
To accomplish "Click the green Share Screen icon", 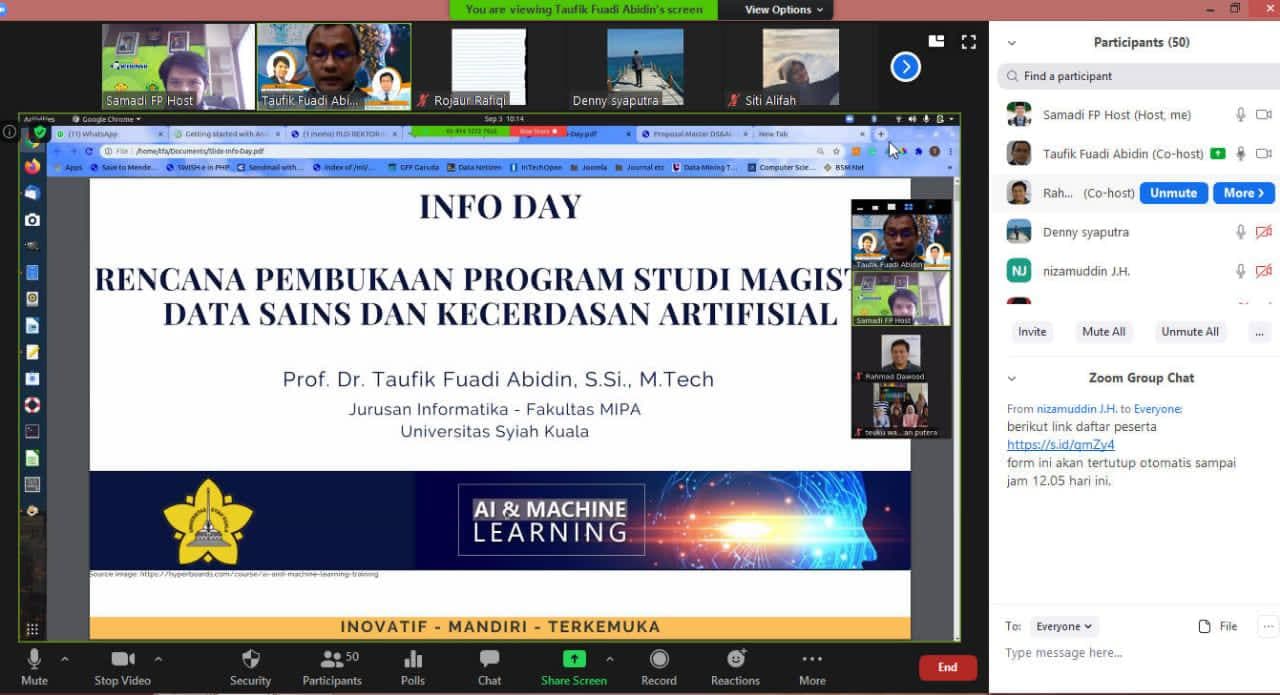I will pos(574,659).
